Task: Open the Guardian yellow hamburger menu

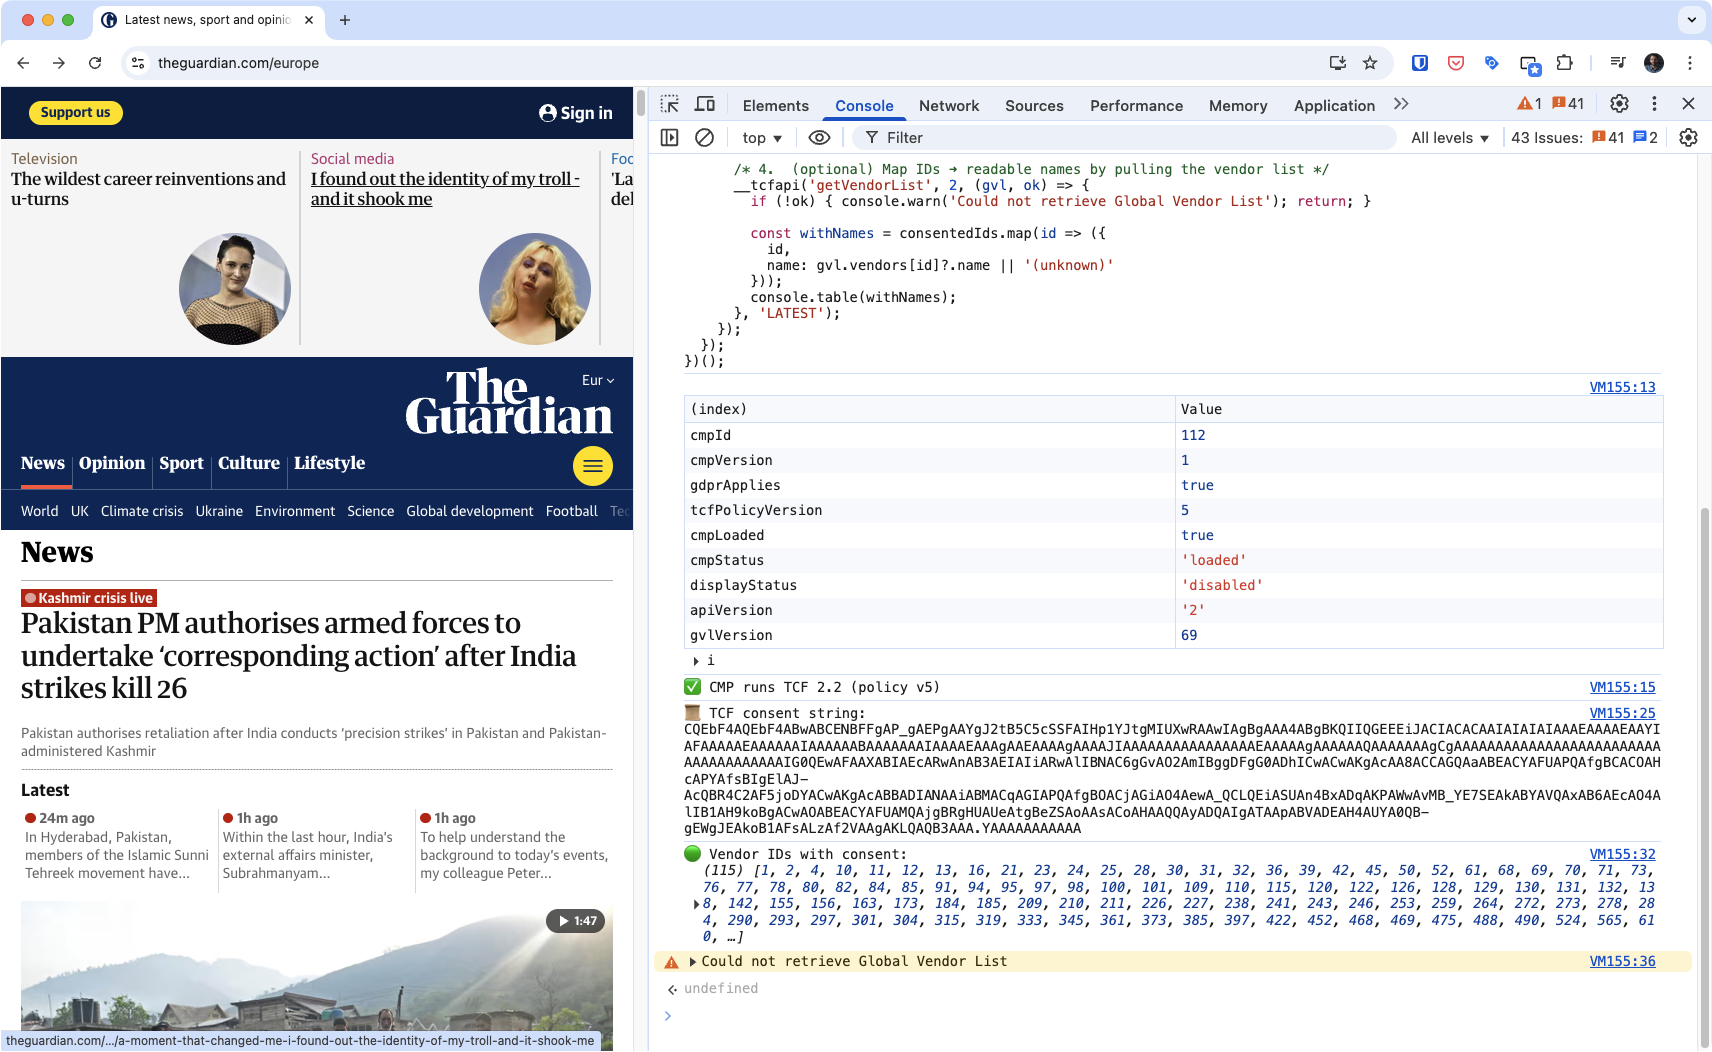Action: click(x=592, y=466)
